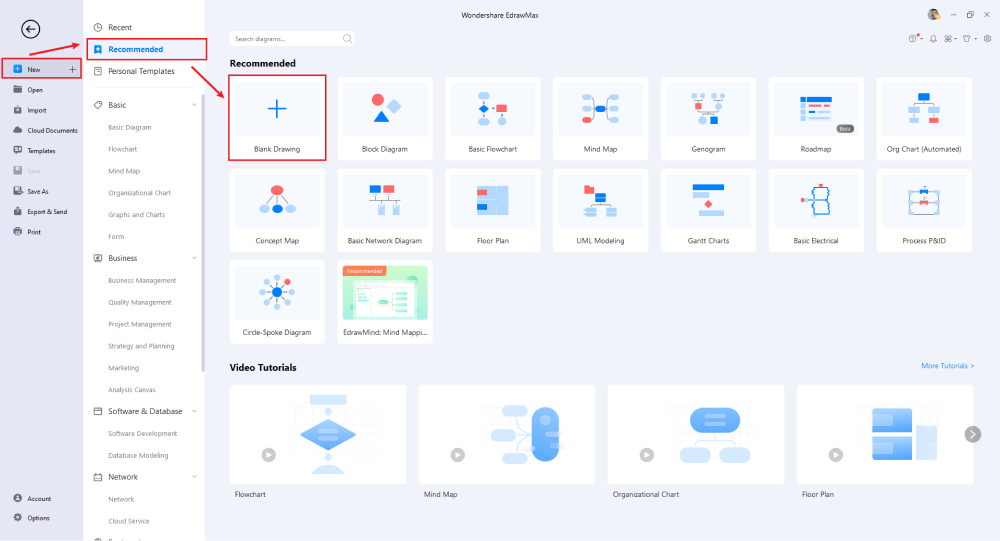Viewport: 1000px width, 541px height.
Task: Click the back arrow circle icon
Action: 30,29
